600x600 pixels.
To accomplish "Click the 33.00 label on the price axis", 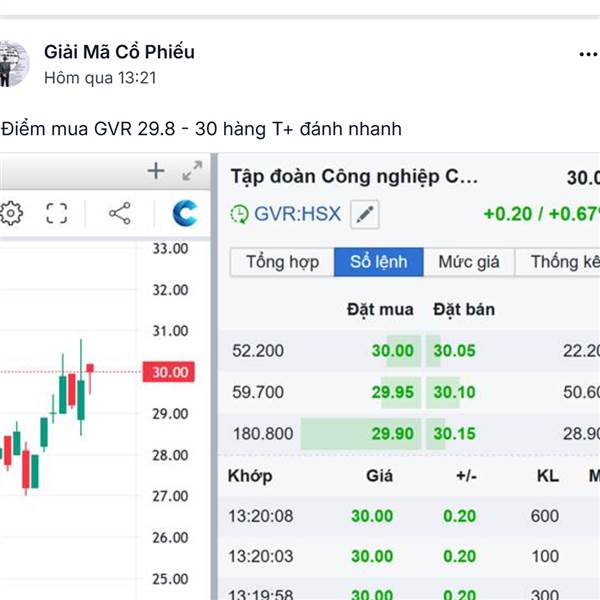I will click(x=170, y=249).
